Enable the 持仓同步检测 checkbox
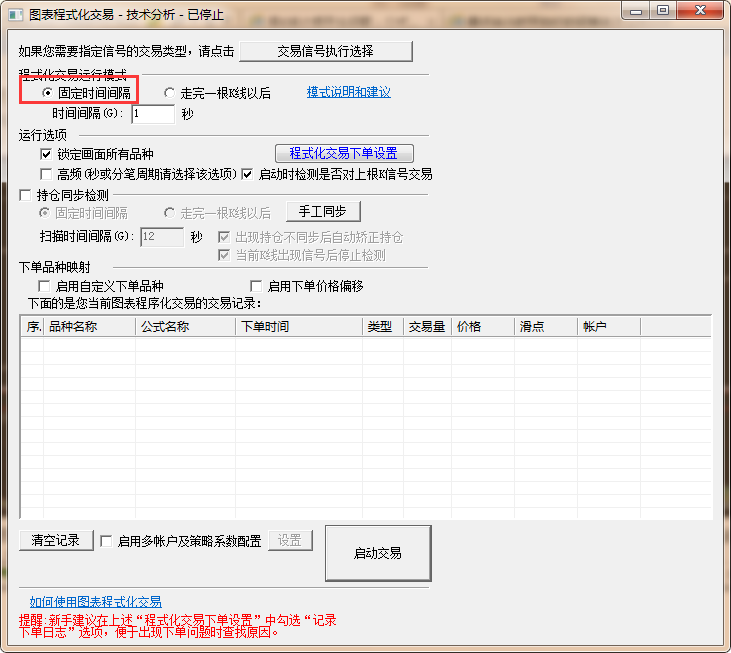The width and height of the screenshot is (731, 653). click(26, 195)
